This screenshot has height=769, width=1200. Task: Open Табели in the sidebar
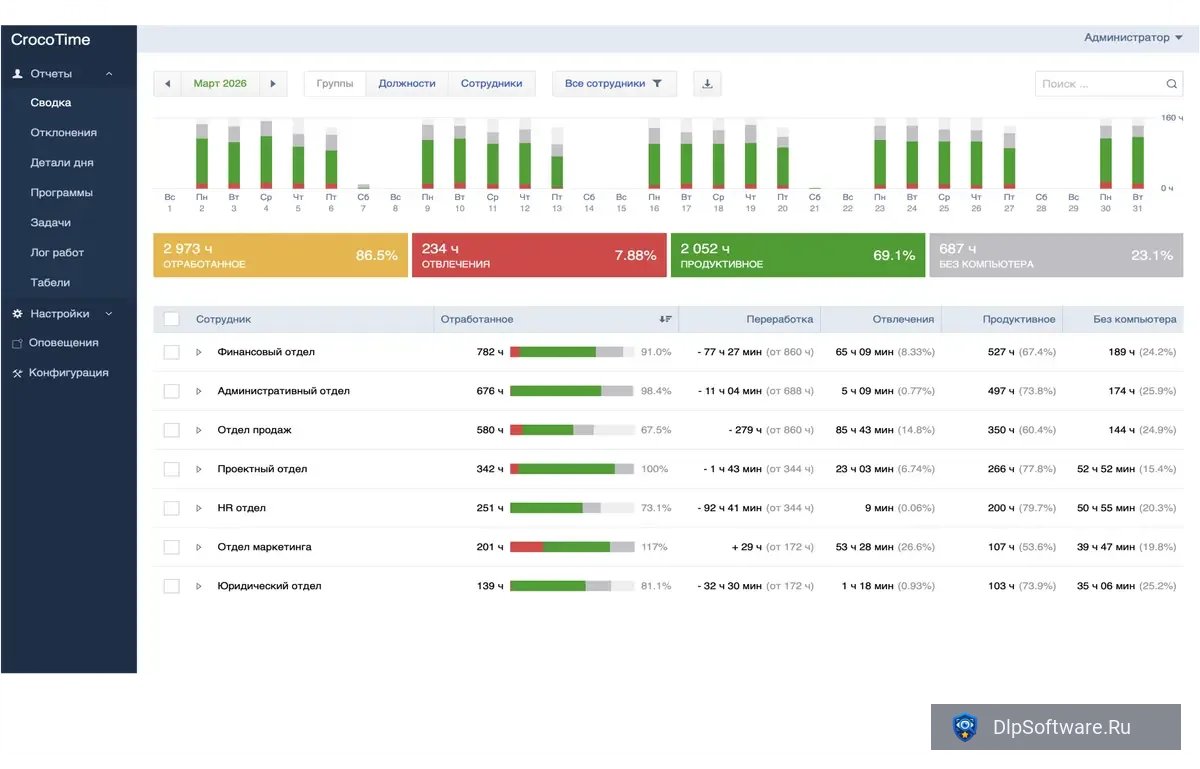(50, 283)
